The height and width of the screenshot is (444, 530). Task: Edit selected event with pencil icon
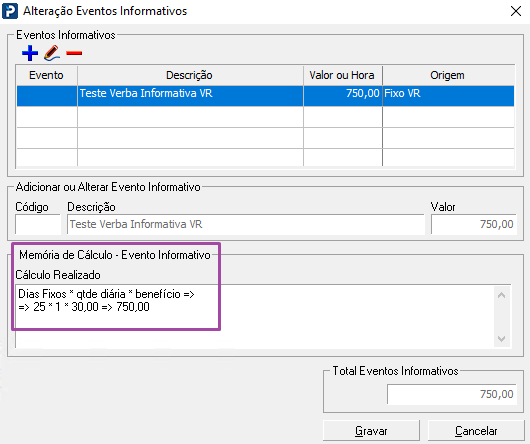coord(52,53)
